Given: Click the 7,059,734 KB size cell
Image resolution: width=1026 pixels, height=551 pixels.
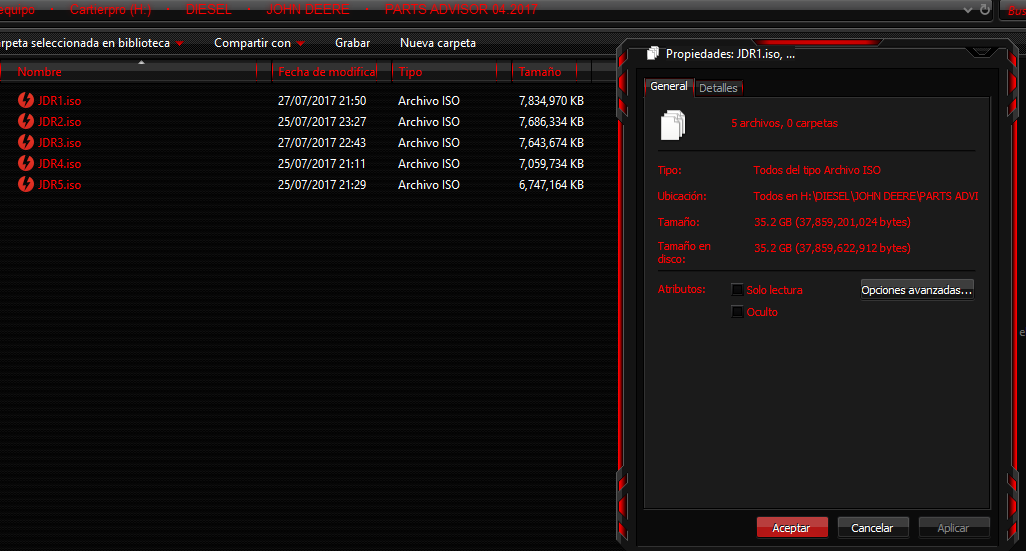Looking at the screenshot, I should [x=551, y=164].
